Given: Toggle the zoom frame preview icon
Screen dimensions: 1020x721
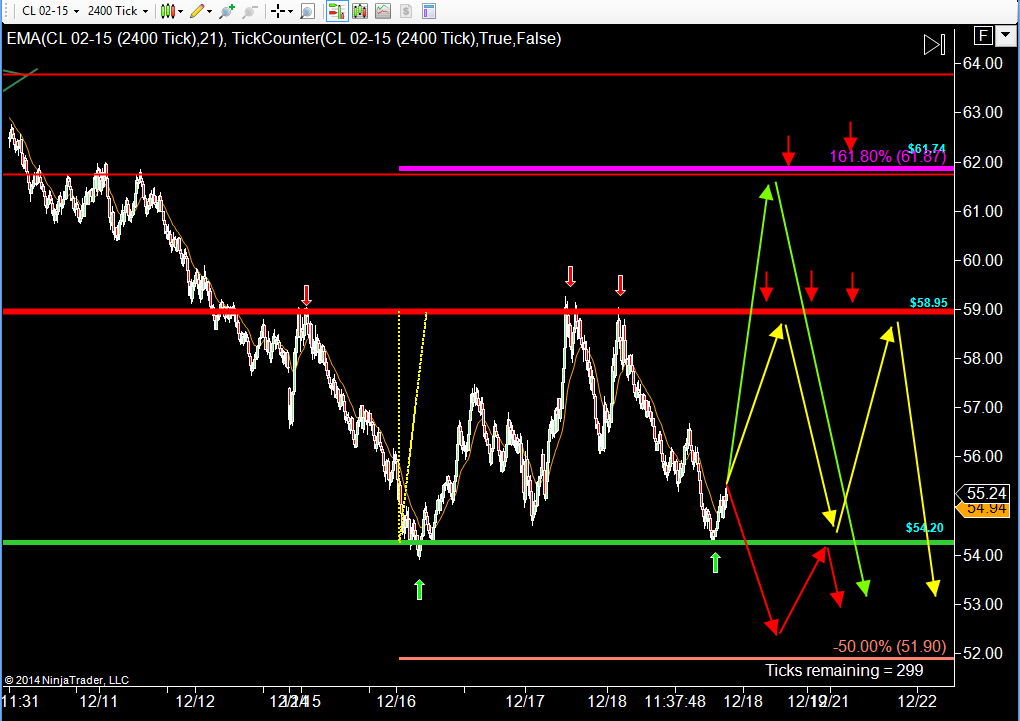Looking at the screenshot, I should (307, 11).
